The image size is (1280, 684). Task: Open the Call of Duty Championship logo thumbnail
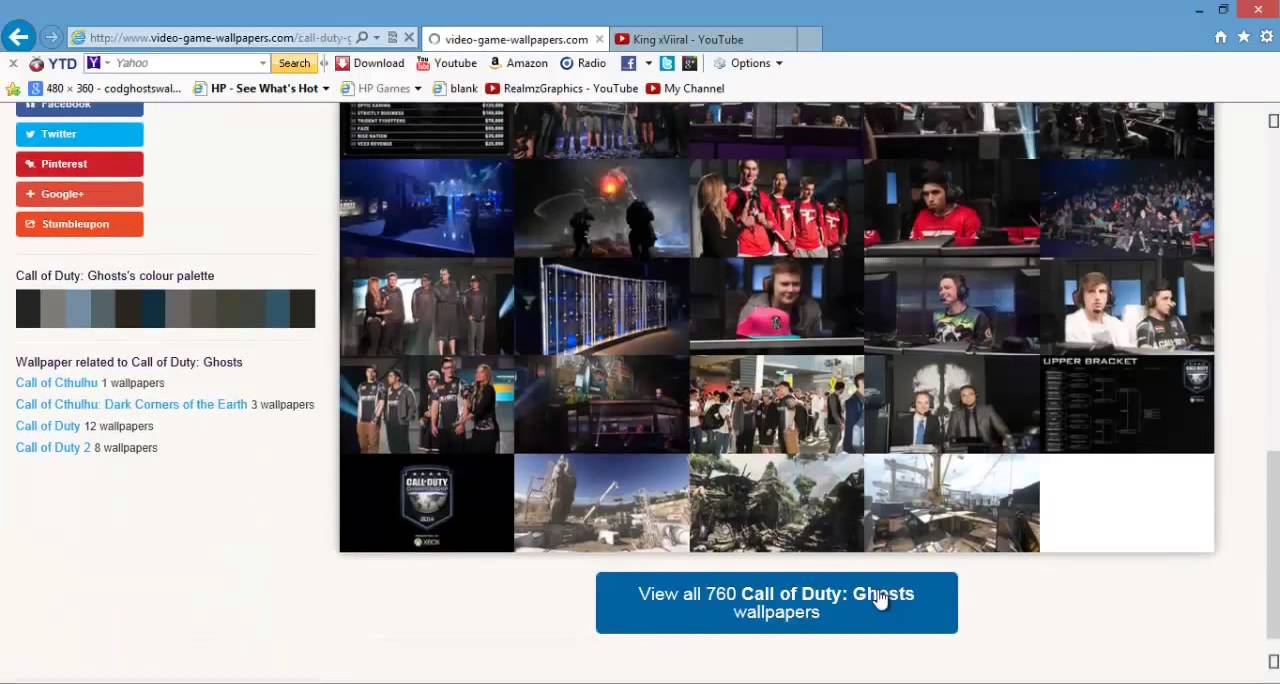(427, 503)
